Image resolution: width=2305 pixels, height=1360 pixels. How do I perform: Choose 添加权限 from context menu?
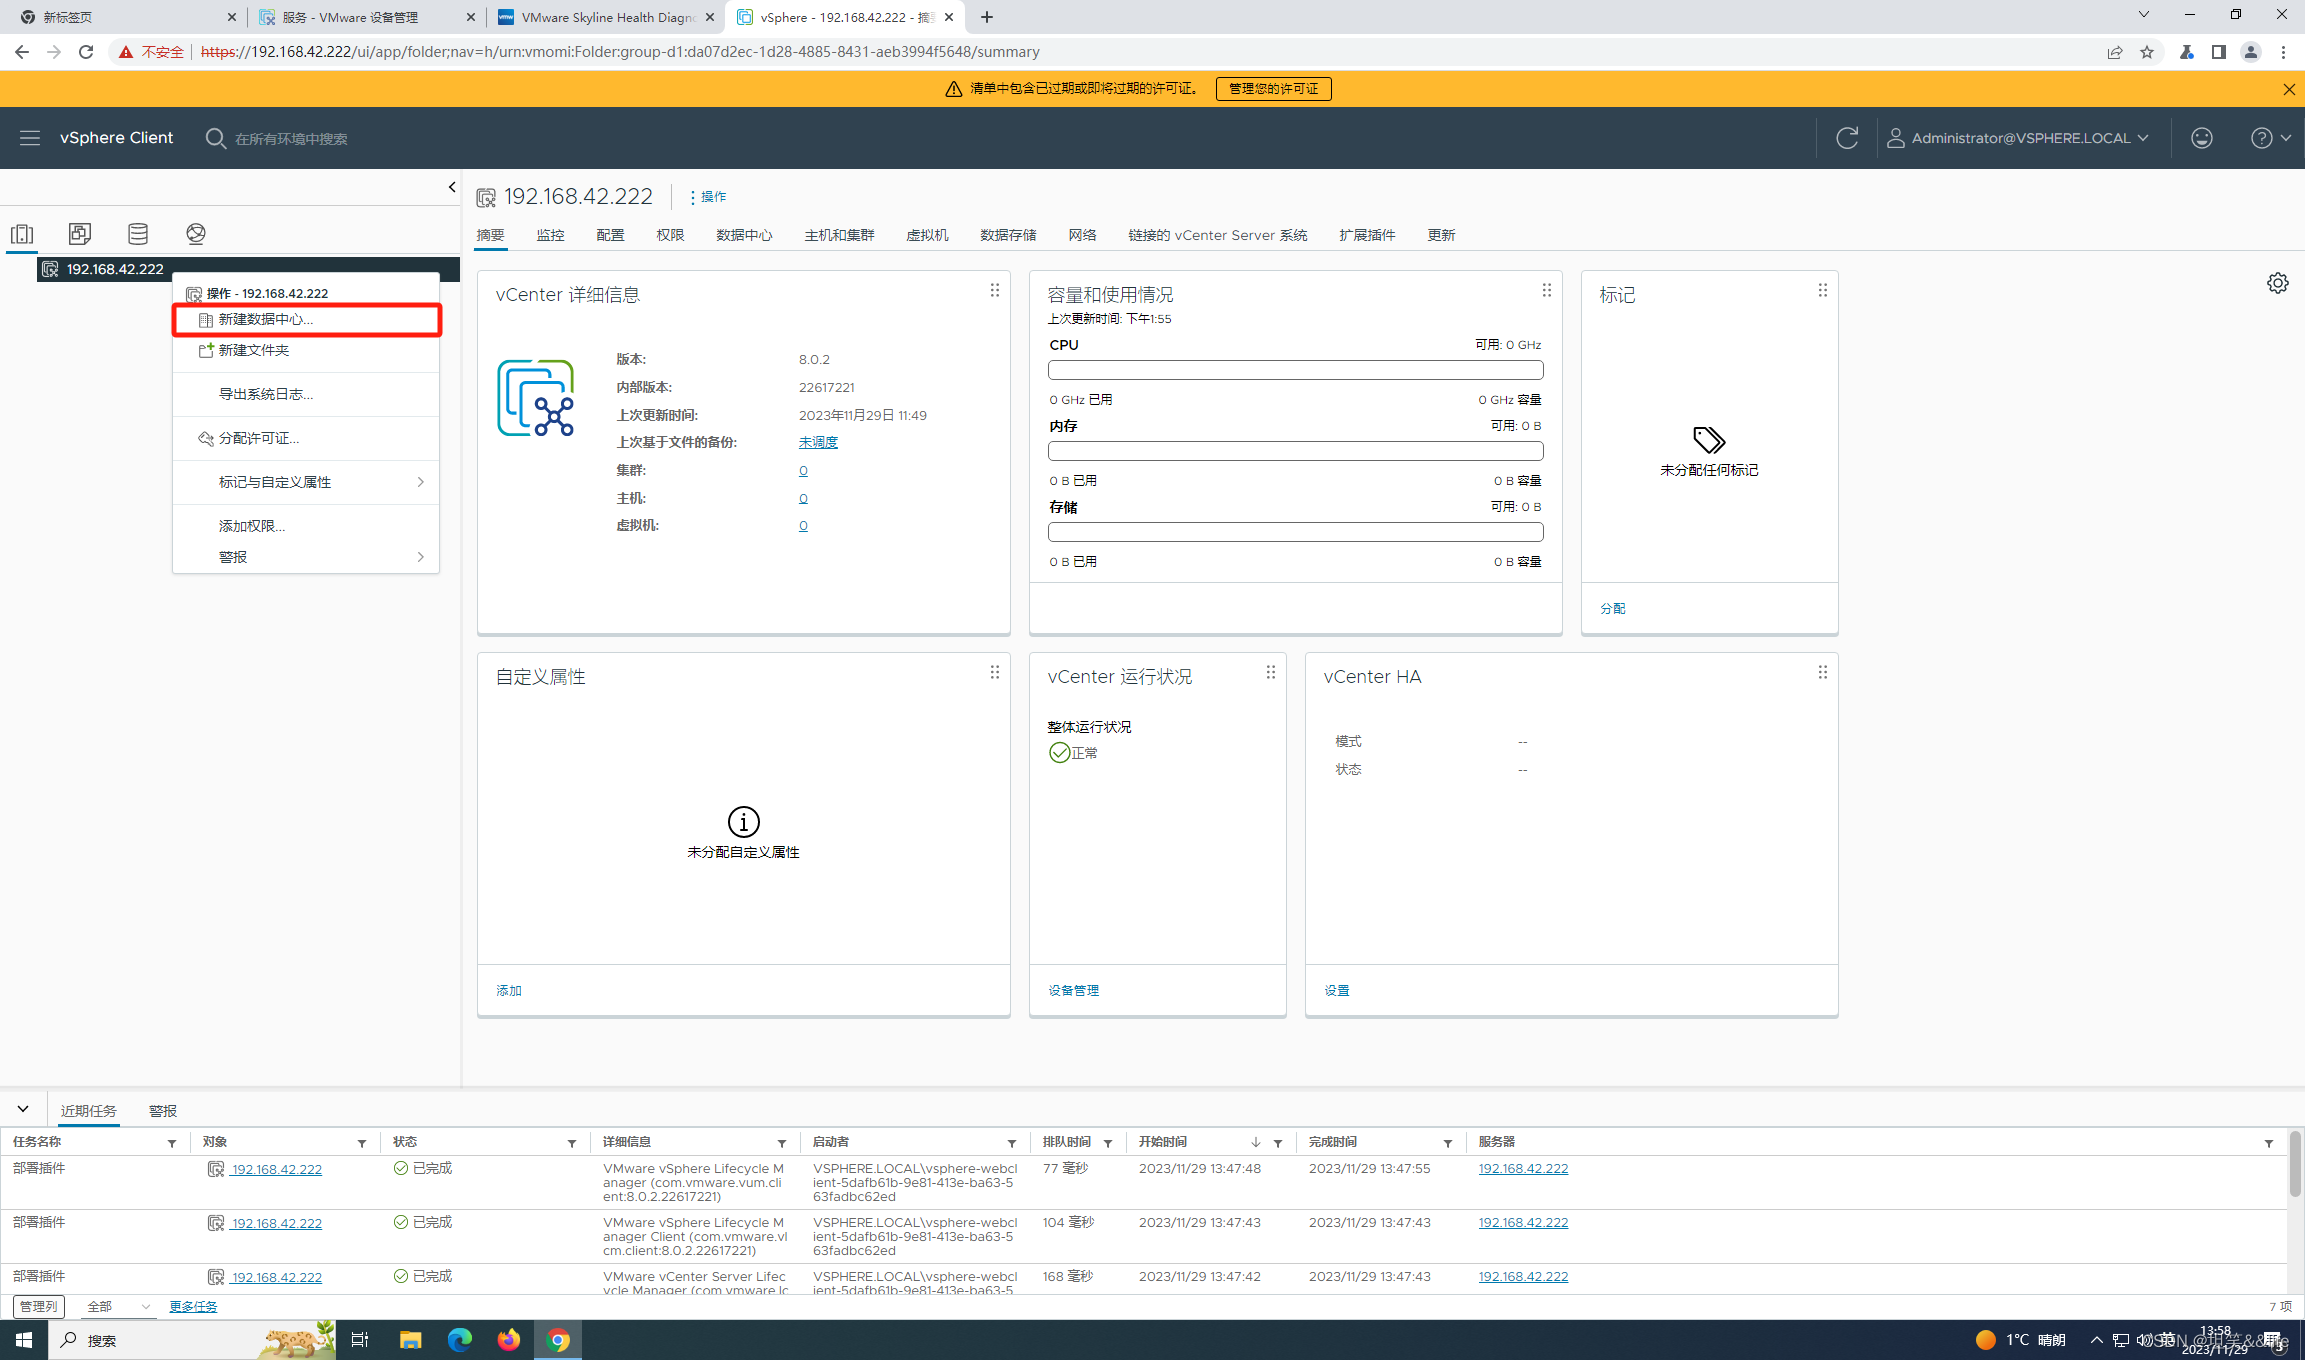coord(306,526)
